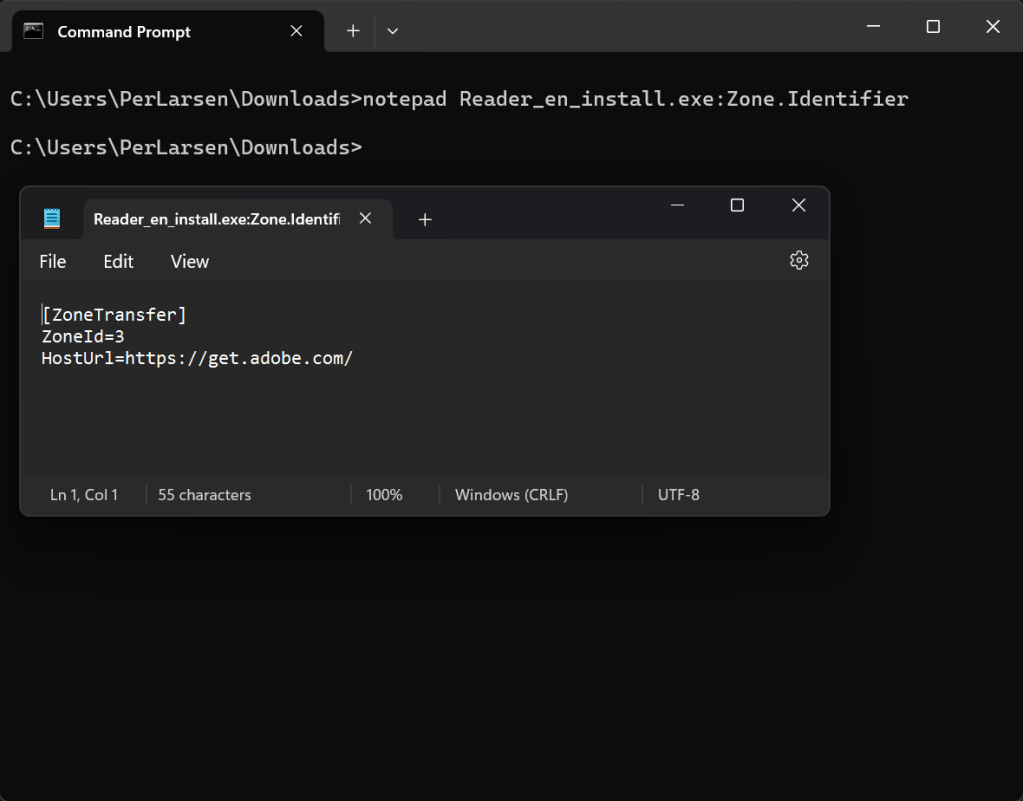1023x801 pixels.
Task: Click the Windows (CRLF) line-ending indicator
Action: coord(510,494)
